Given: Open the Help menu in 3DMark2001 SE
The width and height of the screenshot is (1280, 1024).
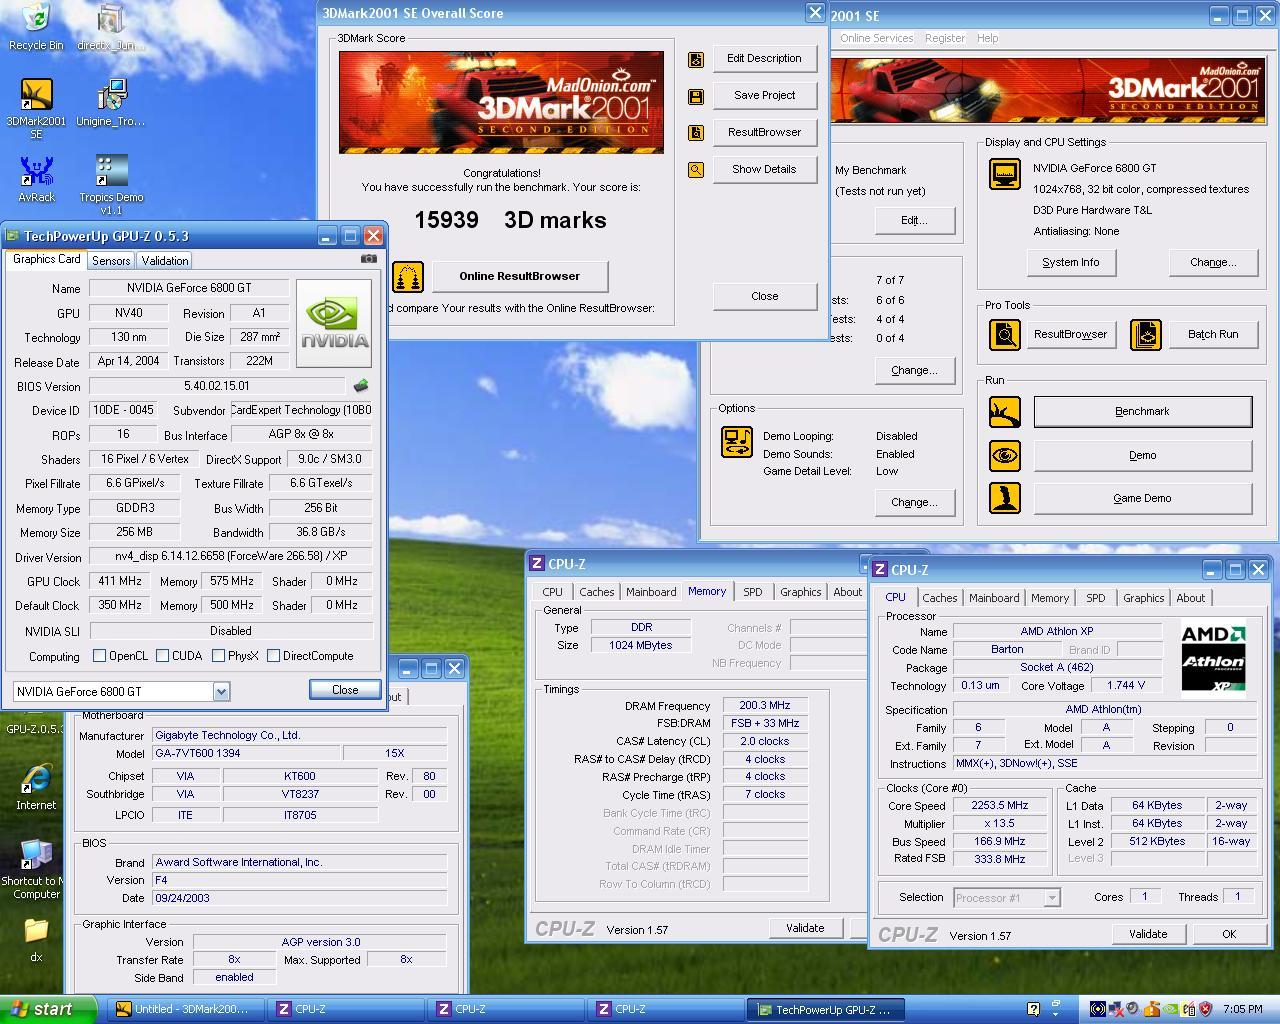Looking at the screenshot, I should click(987, 38).
